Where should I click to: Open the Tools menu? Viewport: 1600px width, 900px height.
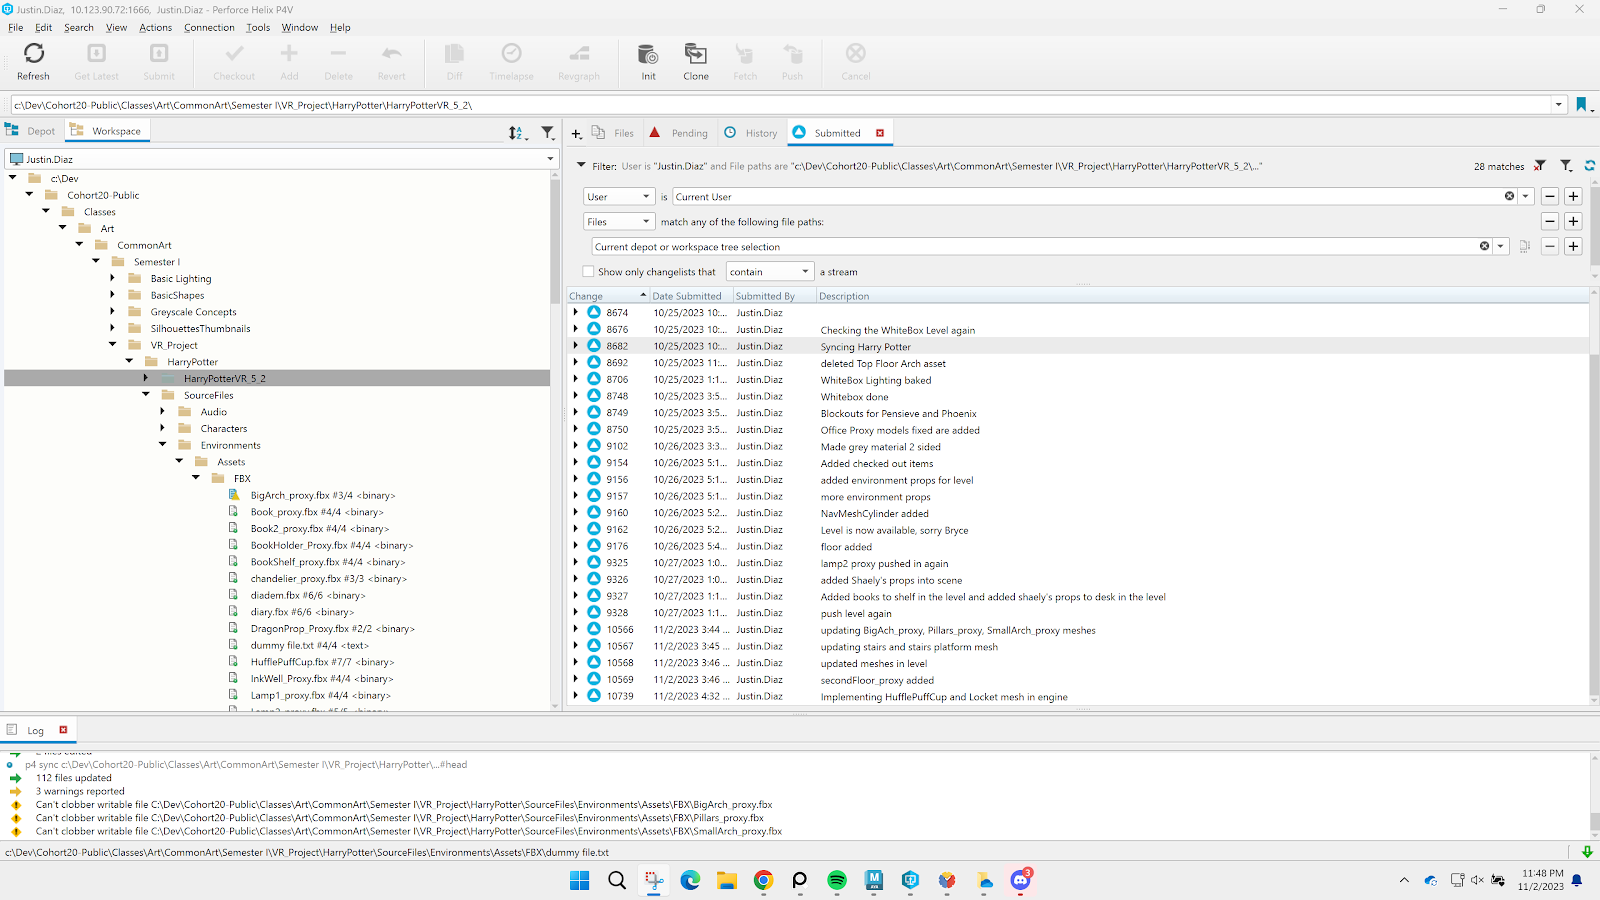coord(258,27)
